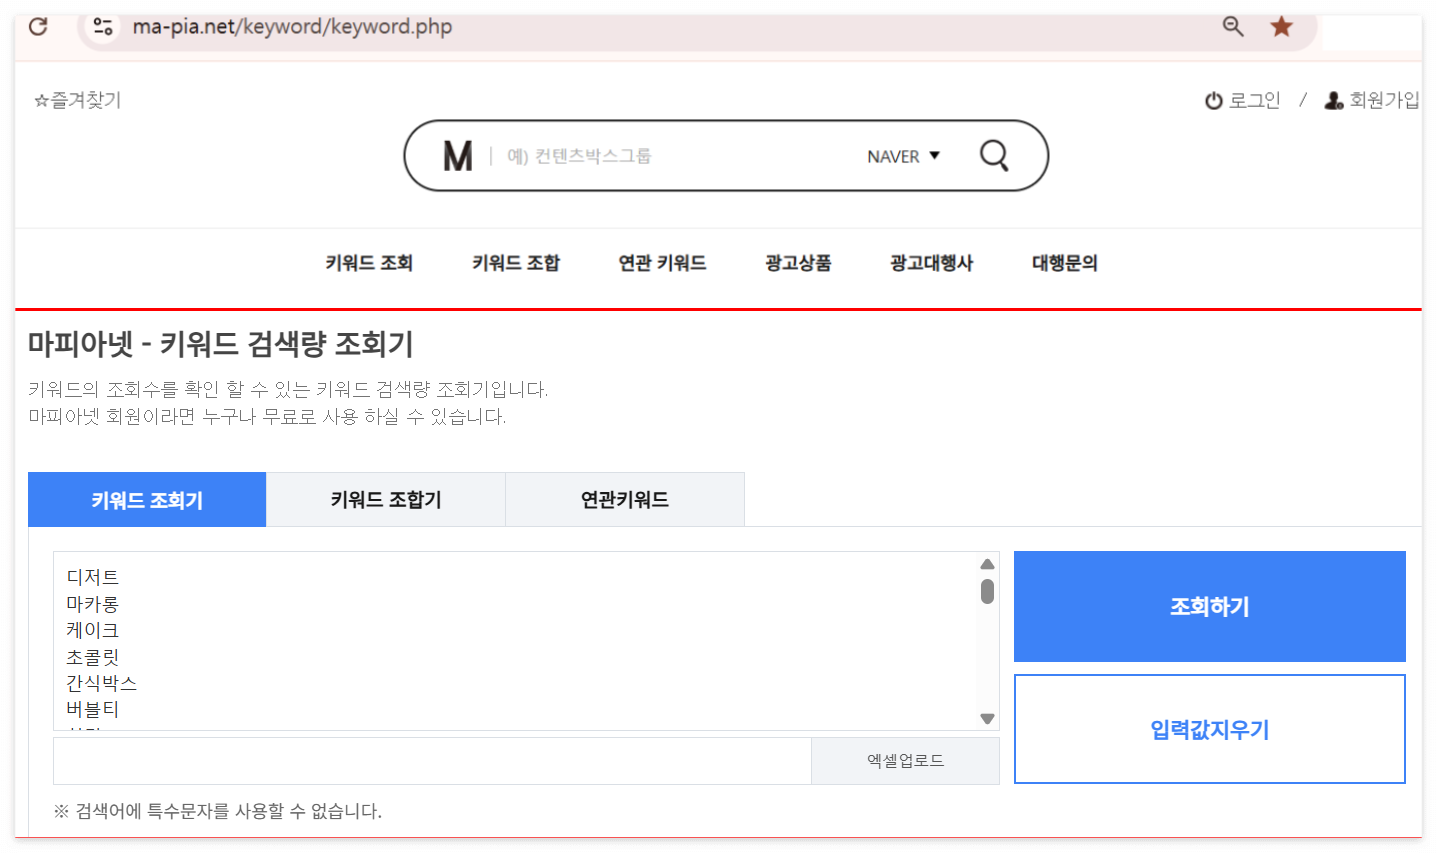Click the magnifier icon to run the search
The image size is (1437, 853).
(x=992, y=155)
